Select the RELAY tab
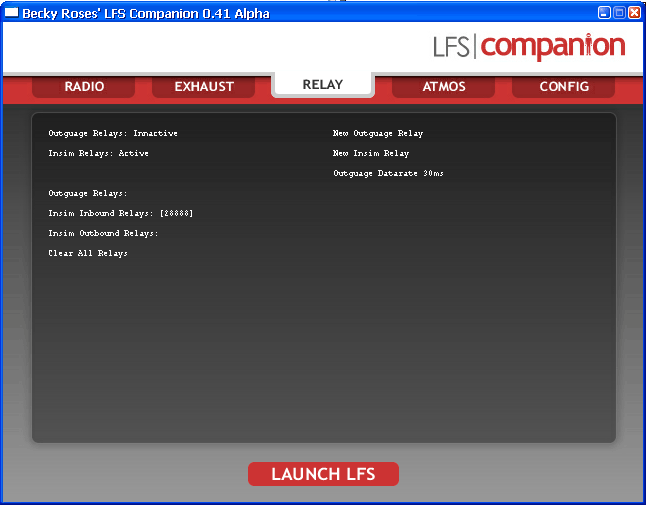This screenshot has height=505, width=646. click(323, 84)
